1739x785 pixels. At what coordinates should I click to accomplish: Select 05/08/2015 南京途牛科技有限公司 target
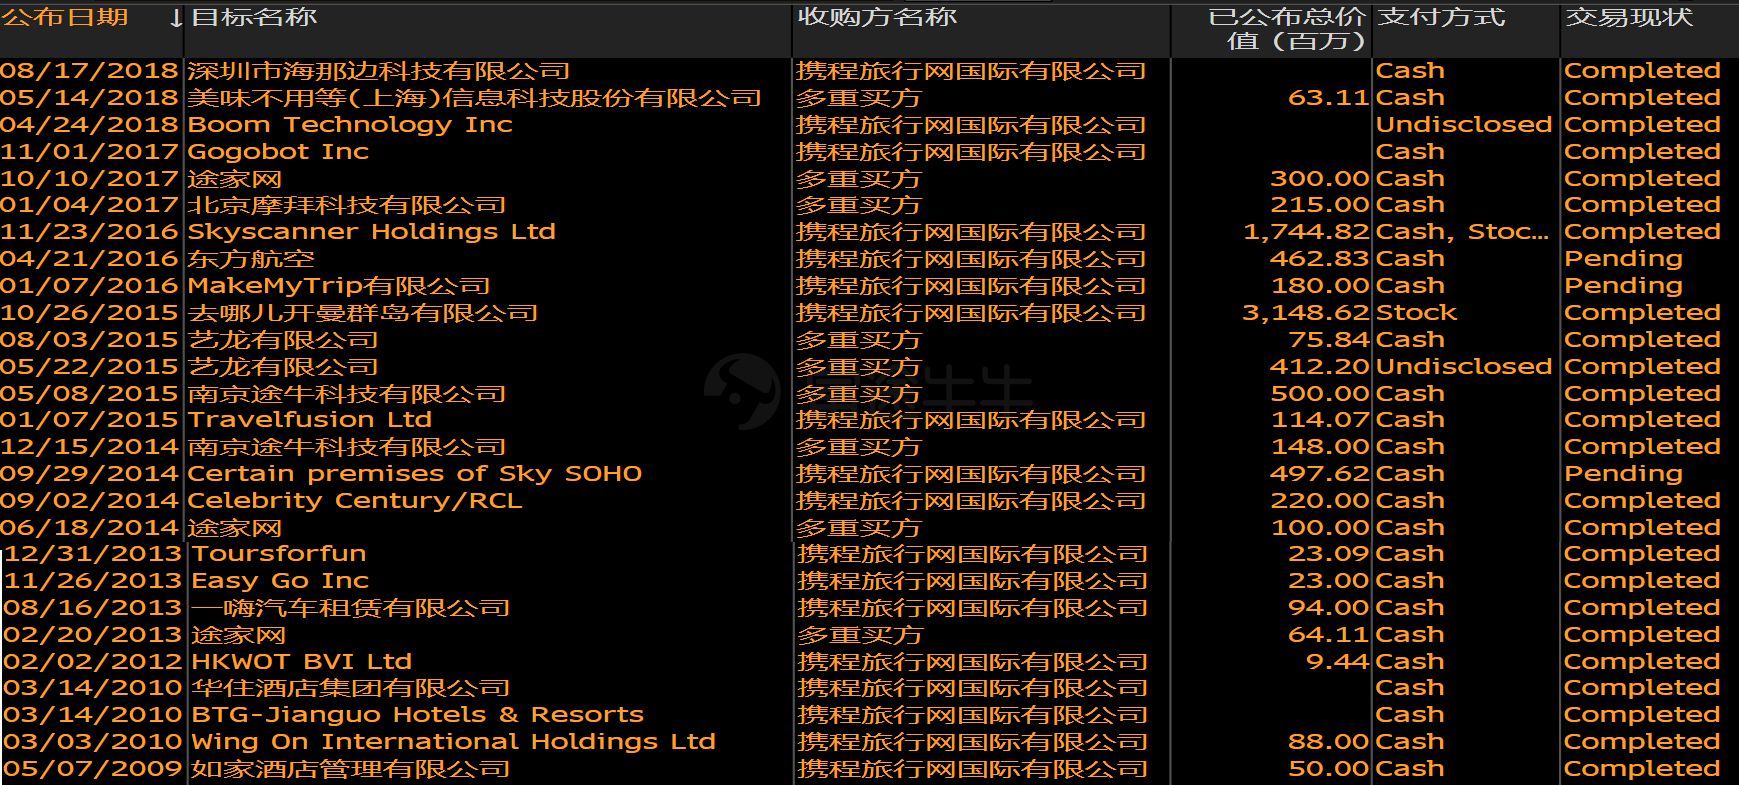coord(347,394)
